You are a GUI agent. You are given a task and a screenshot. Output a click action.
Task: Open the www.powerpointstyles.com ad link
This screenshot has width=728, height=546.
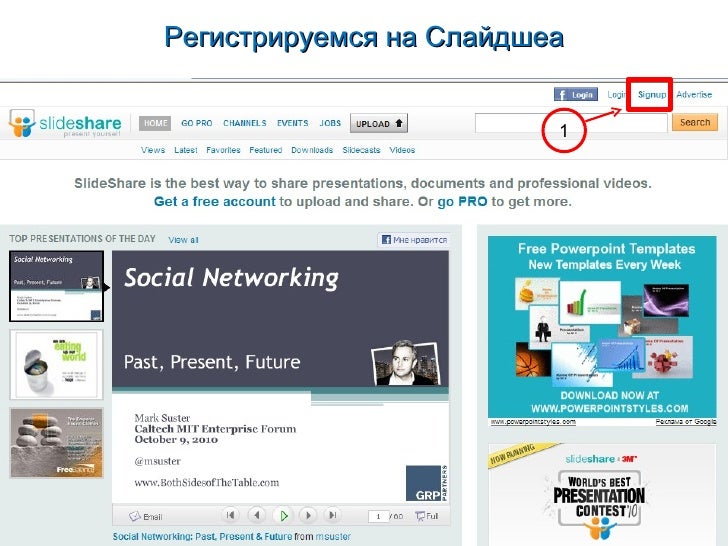pyautogui.click(x=533, y=422)
